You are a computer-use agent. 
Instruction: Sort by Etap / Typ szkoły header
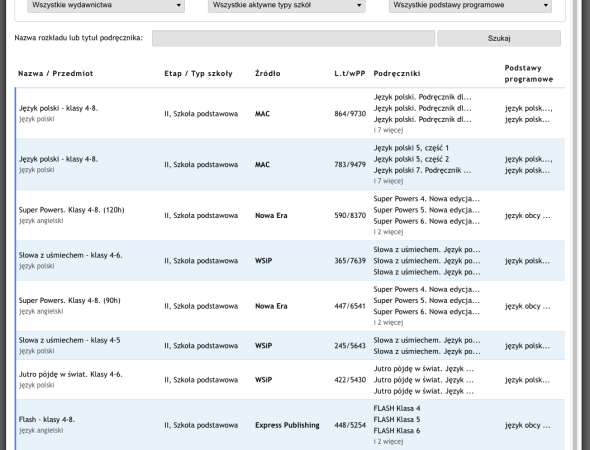coord(198,73)
